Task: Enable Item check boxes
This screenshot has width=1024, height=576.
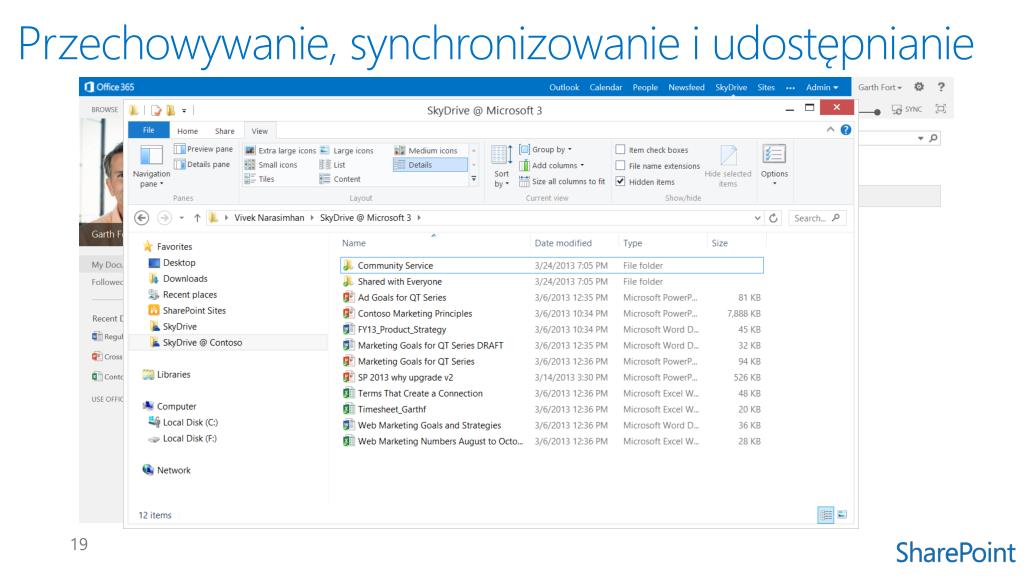Action: click(620, 150)
